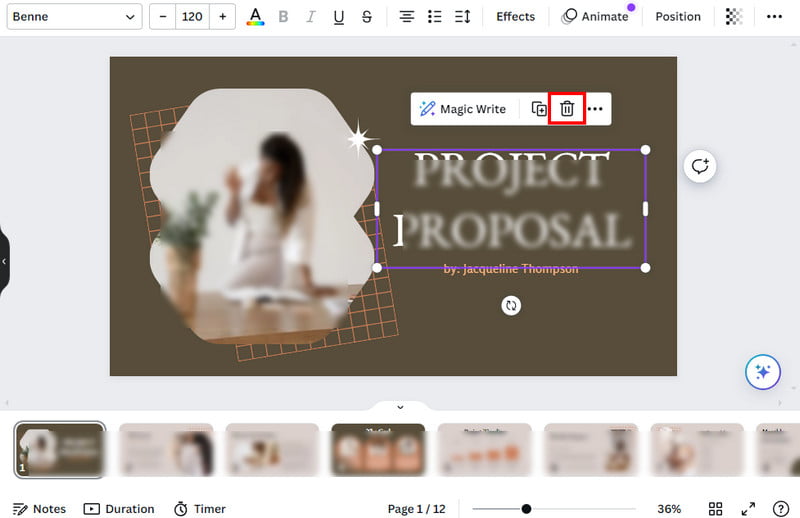
Task: Open the Effects panel
Action: click(515, 17)
